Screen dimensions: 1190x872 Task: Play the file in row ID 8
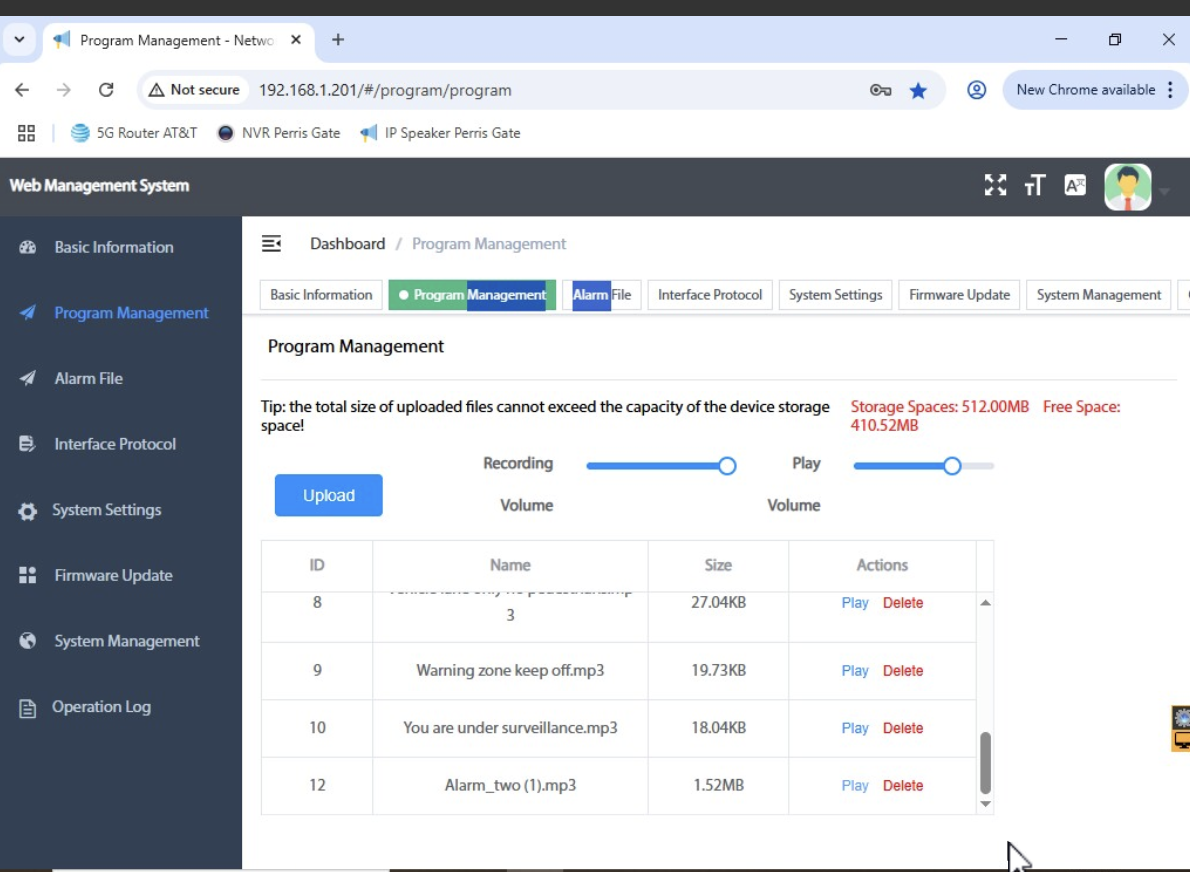point(855,603)
